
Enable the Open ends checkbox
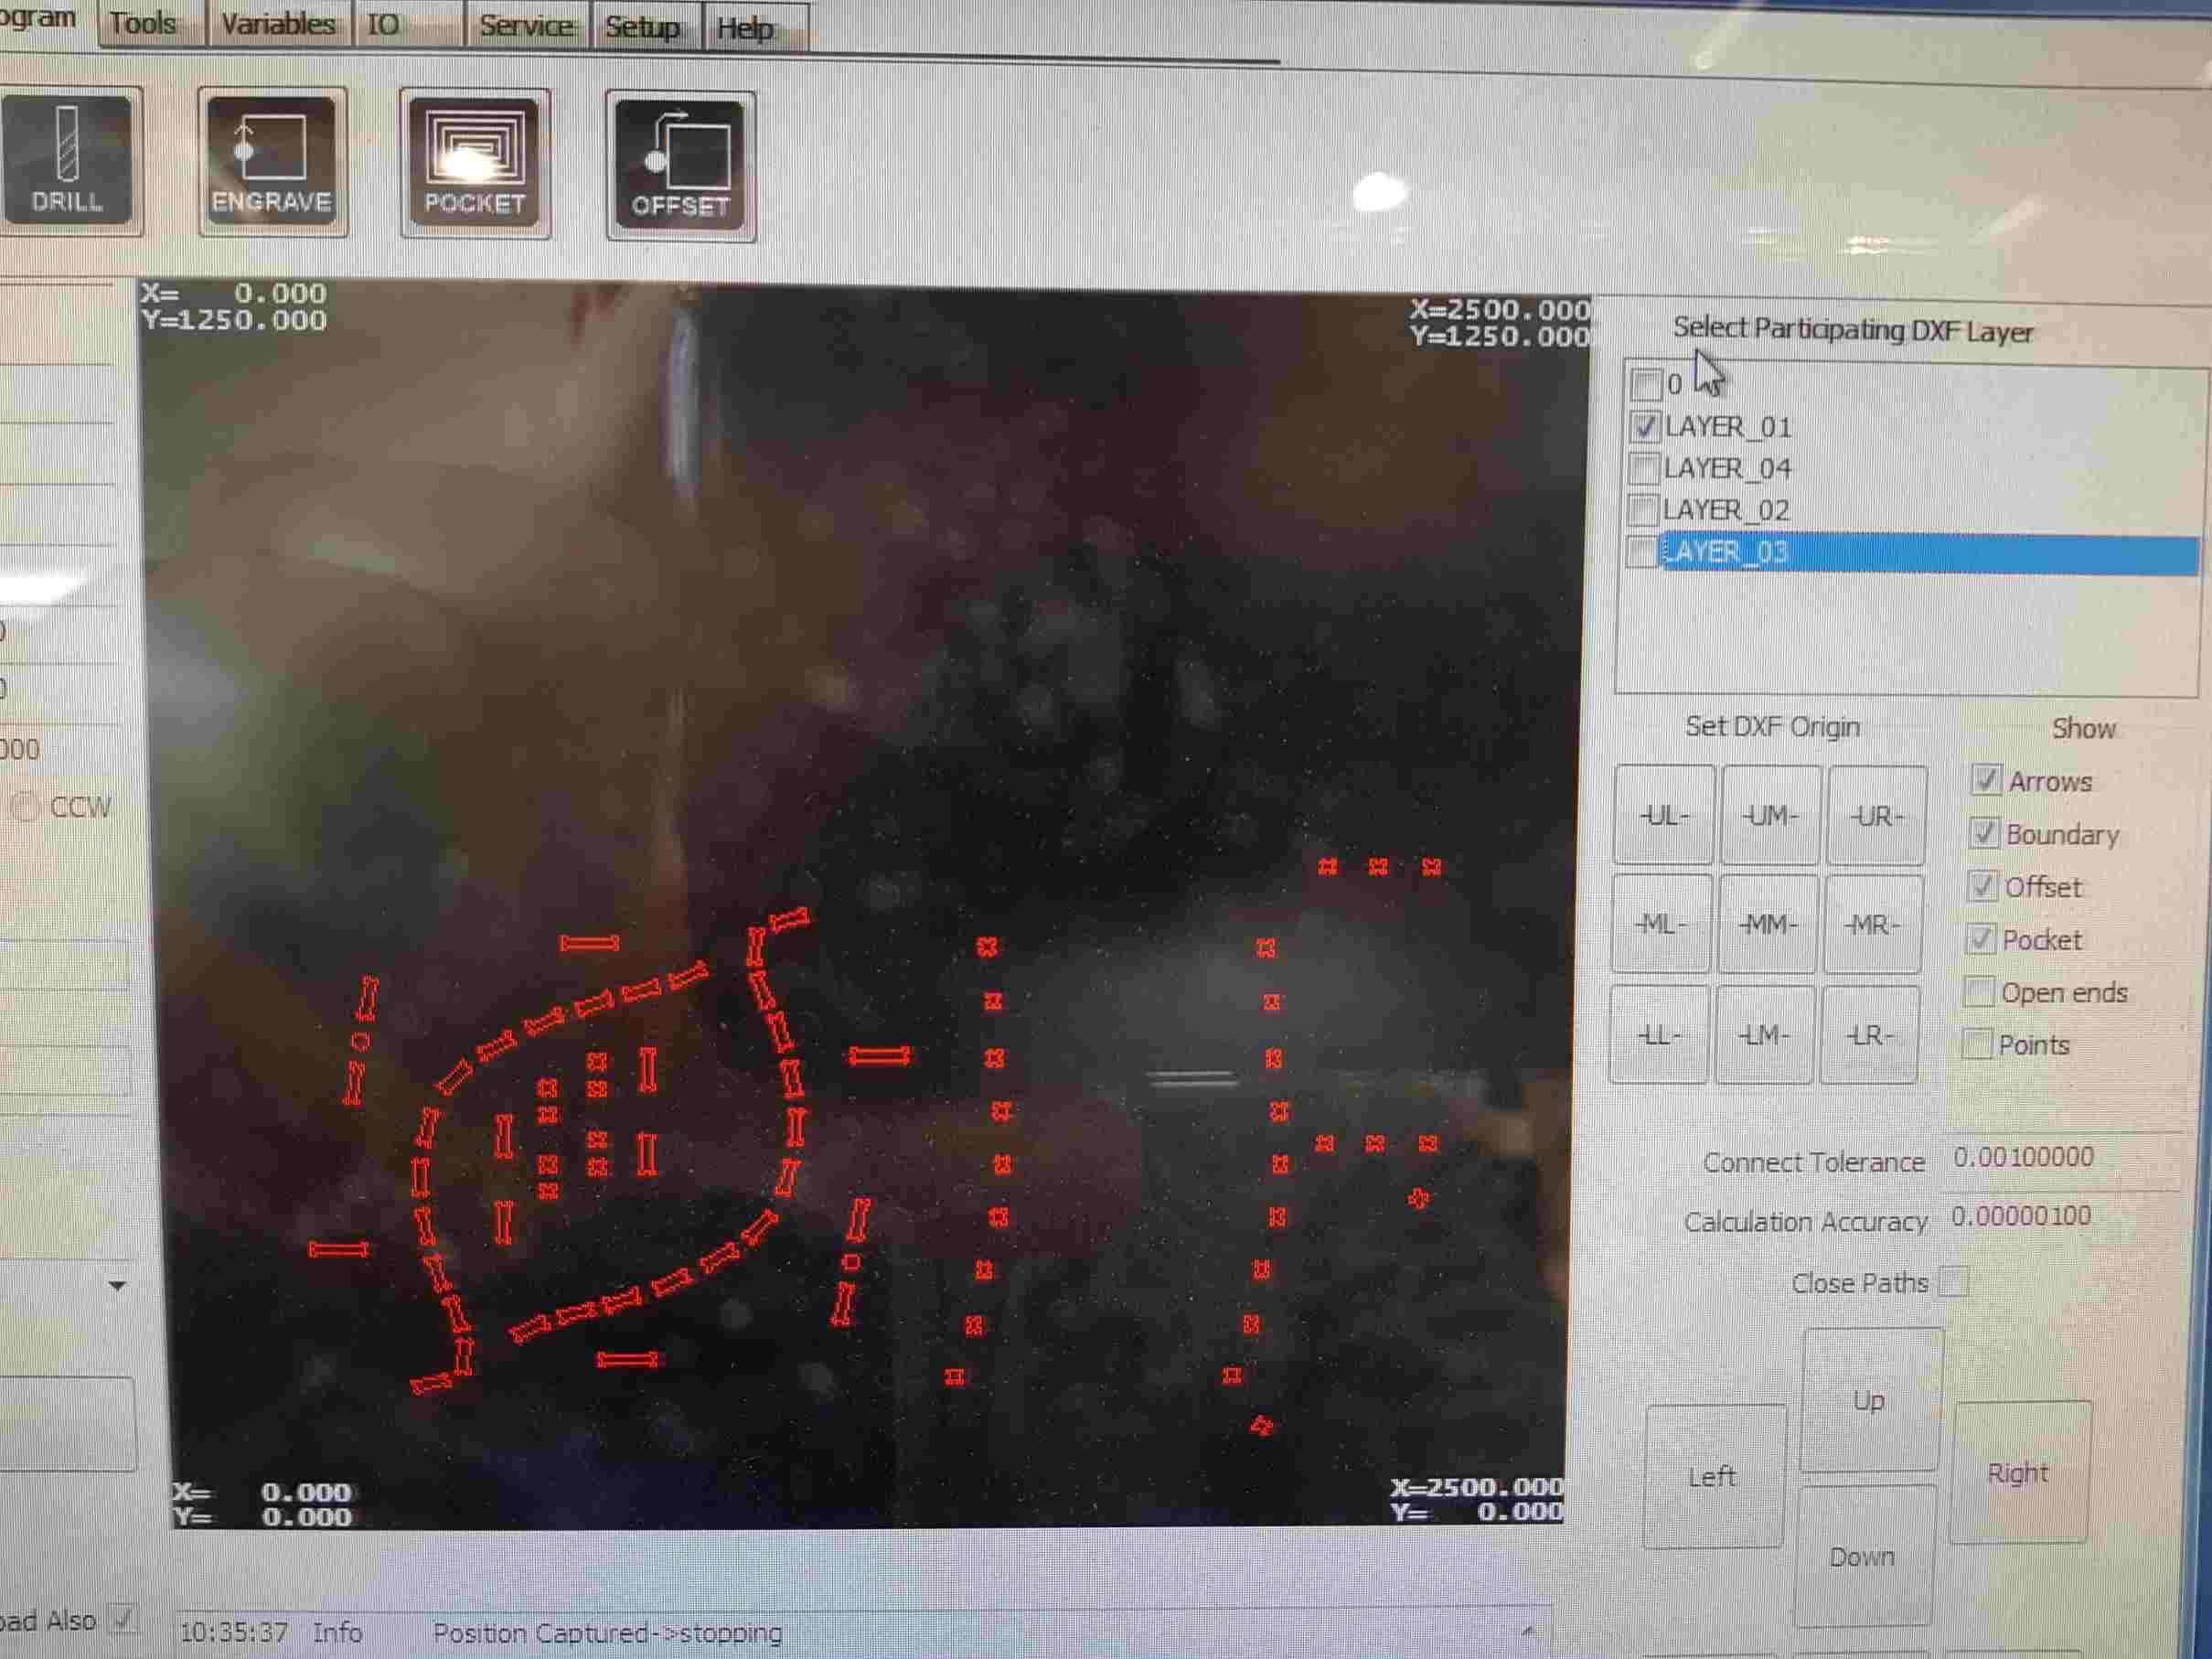[1980, 992]
